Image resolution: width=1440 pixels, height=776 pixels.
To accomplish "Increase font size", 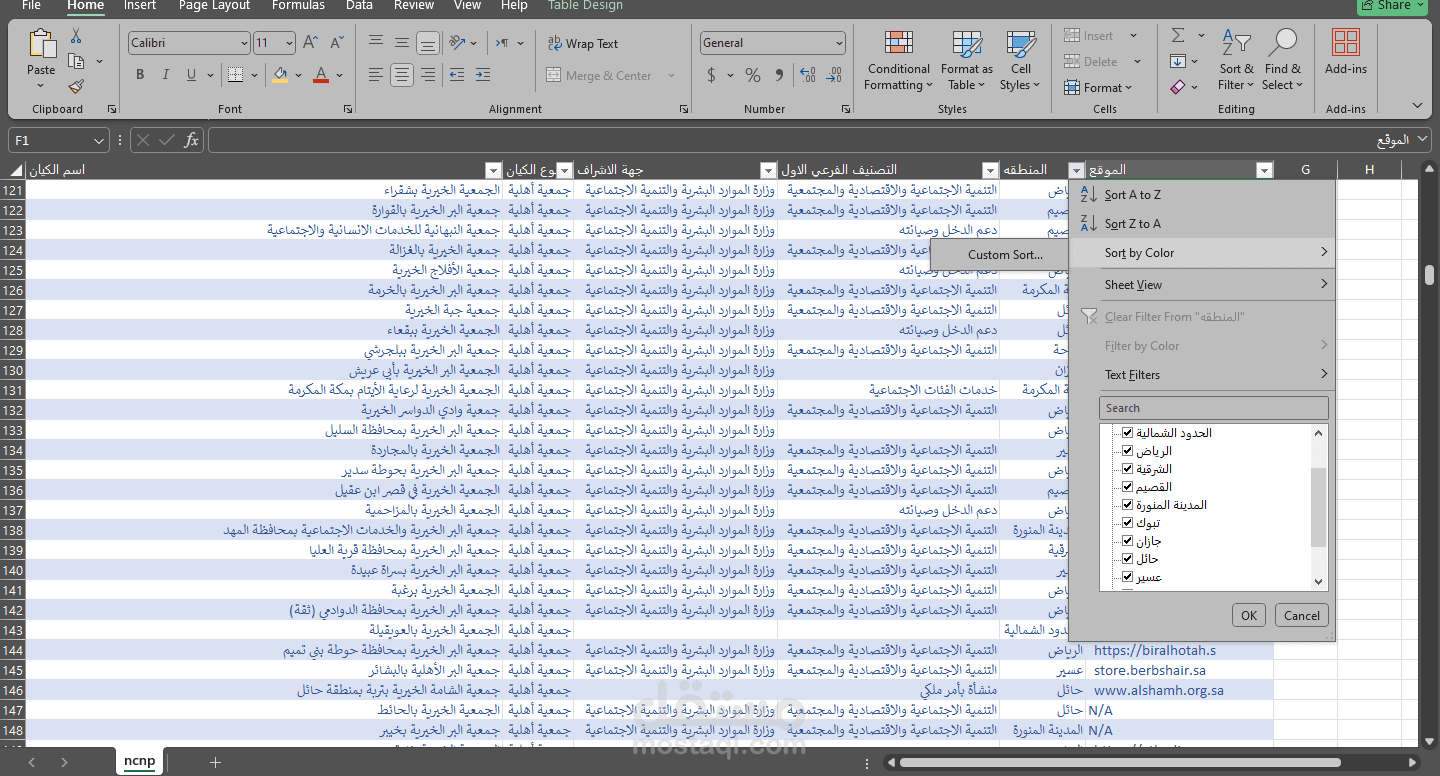I will click(310, 43).
